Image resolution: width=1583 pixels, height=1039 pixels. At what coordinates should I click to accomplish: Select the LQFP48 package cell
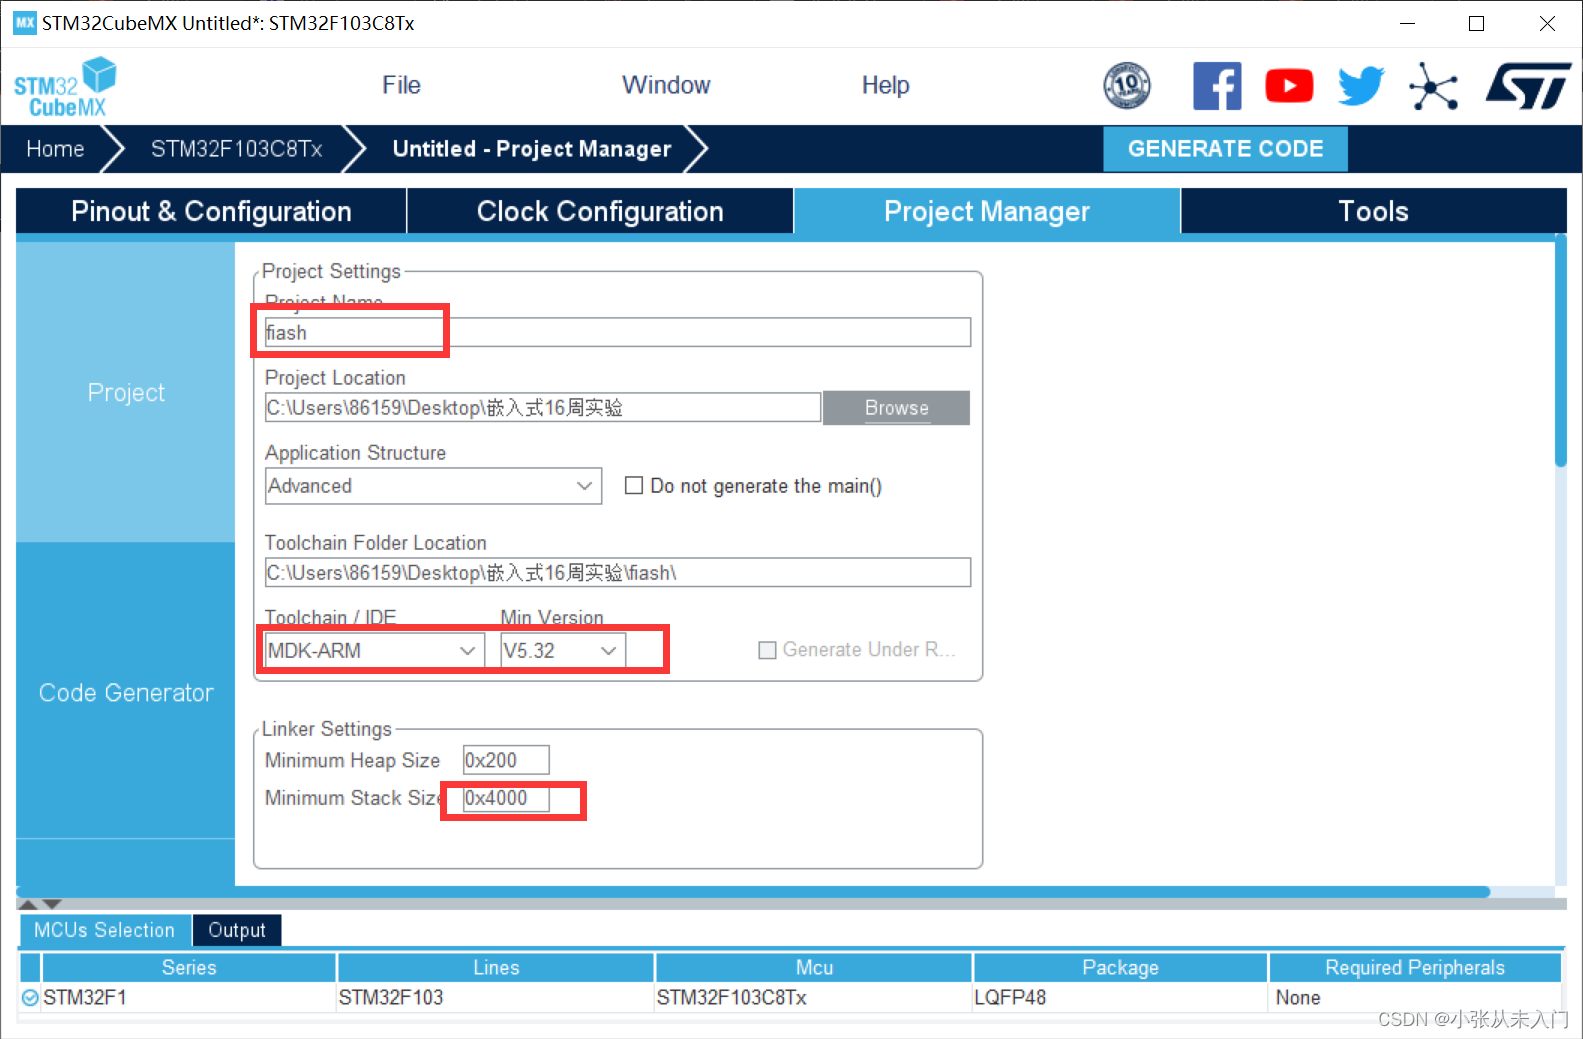click(1120, 997)
